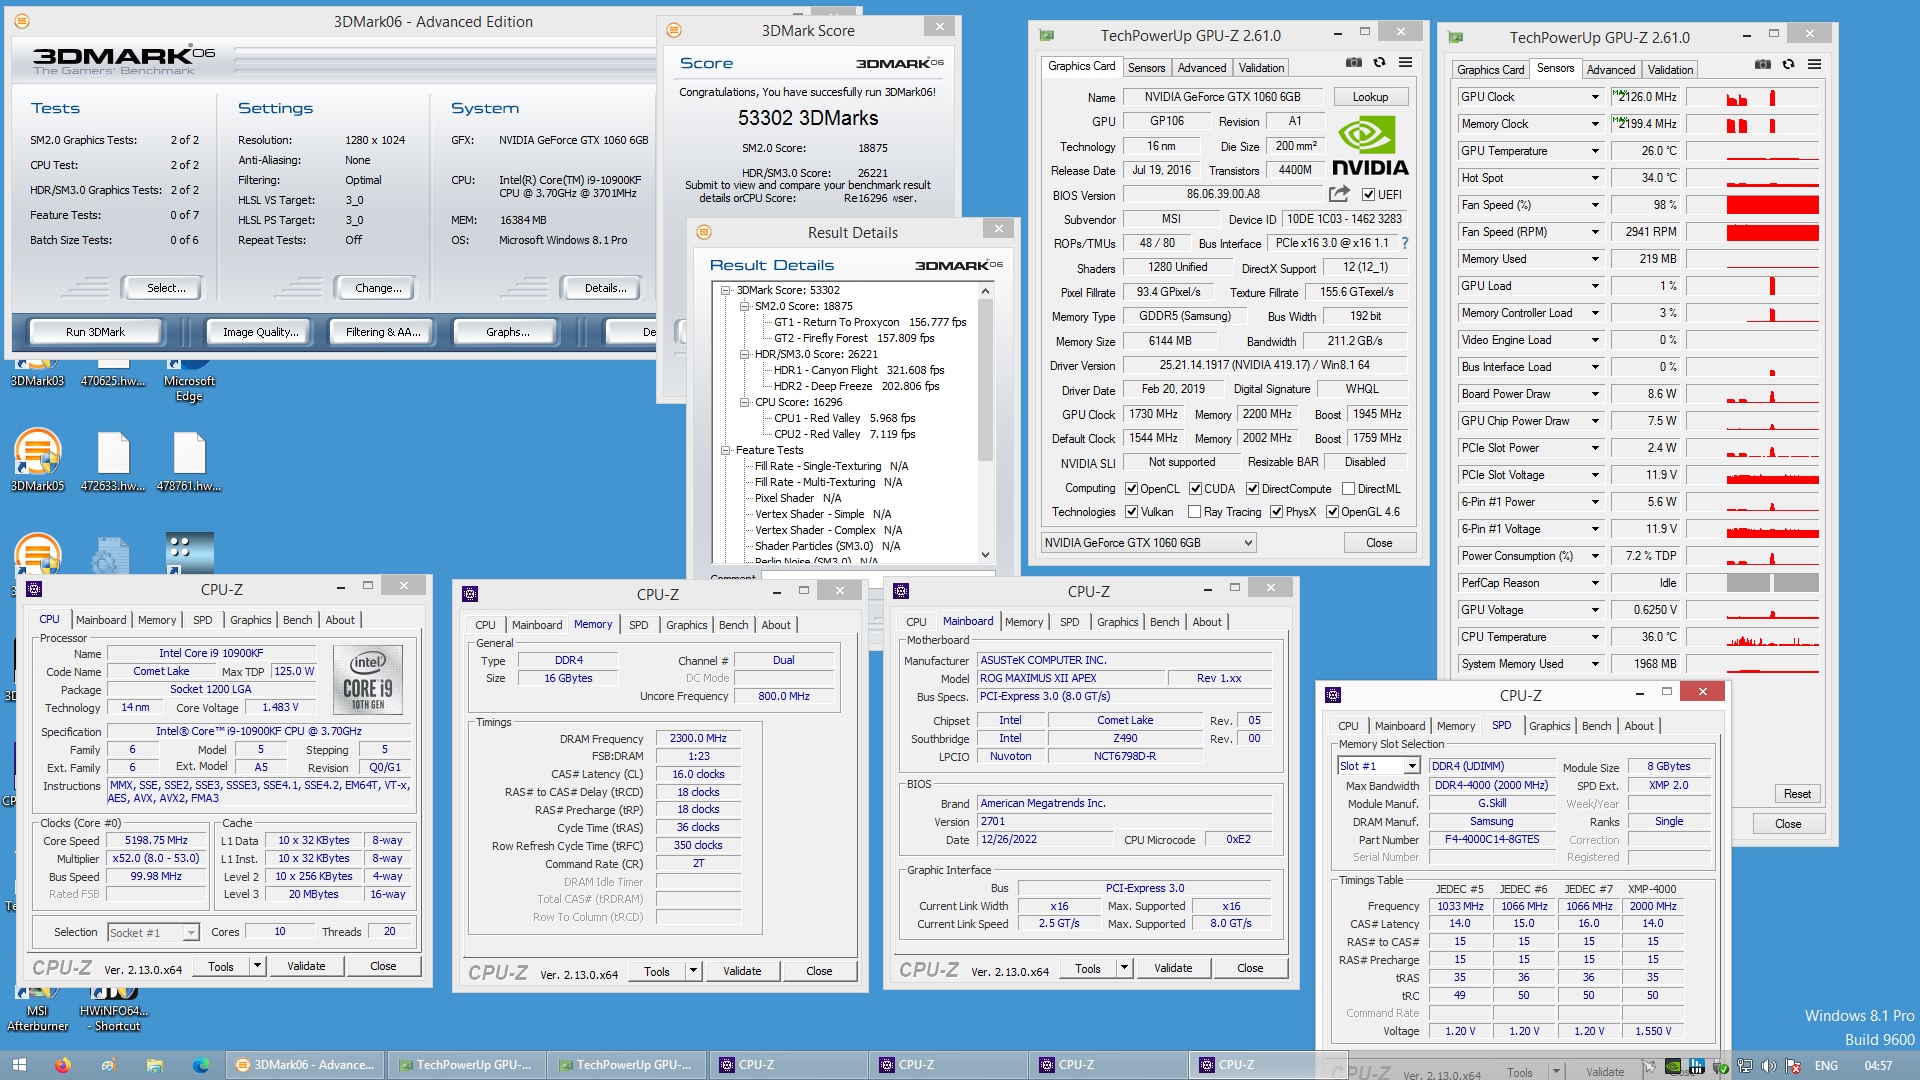Click the GPU-Z Sensors window title bar icon

tap(1456, 37)
